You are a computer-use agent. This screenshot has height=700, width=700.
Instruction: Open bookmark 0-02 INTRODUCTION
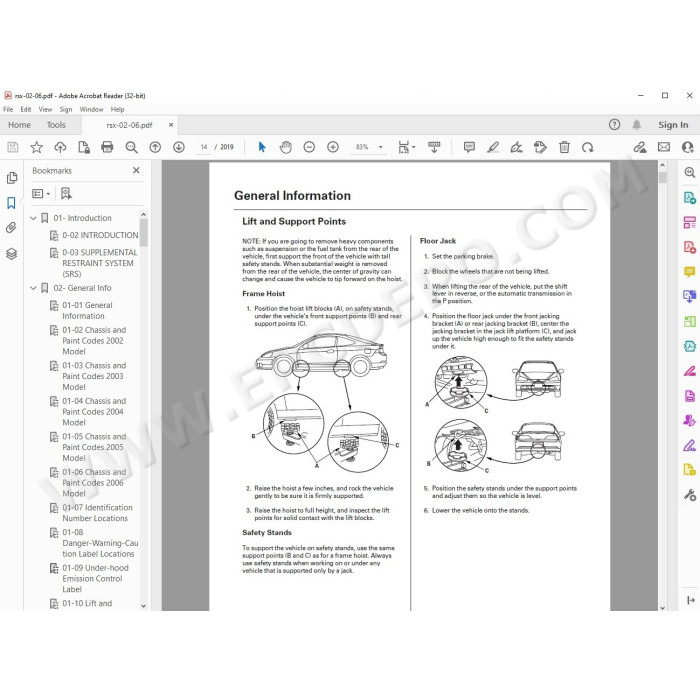(x=100, y=235)
